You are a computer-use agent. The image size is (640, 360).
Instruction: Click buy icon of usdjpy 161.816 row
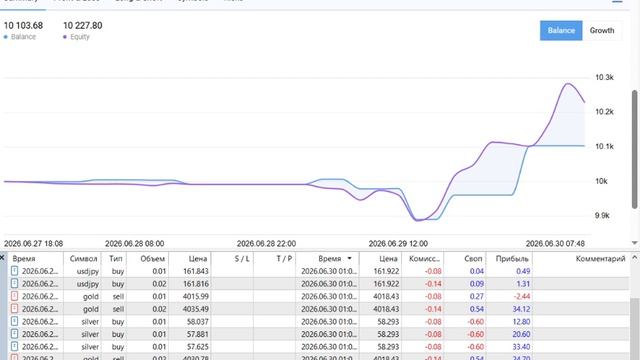[14, 284]
